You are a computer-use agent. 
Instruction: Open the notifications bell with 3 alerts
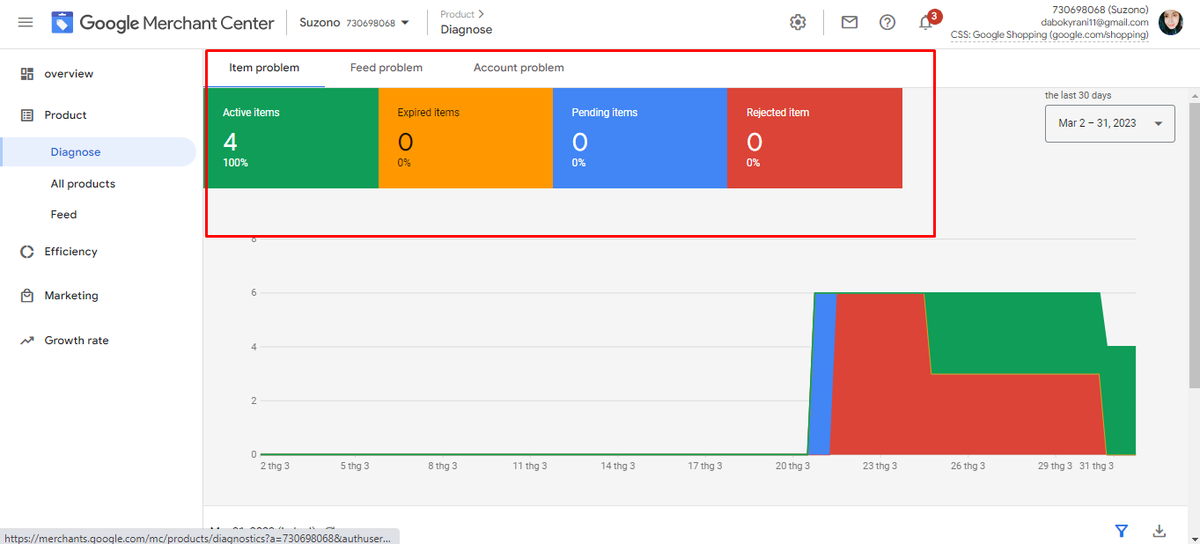(x=927, y=21)
